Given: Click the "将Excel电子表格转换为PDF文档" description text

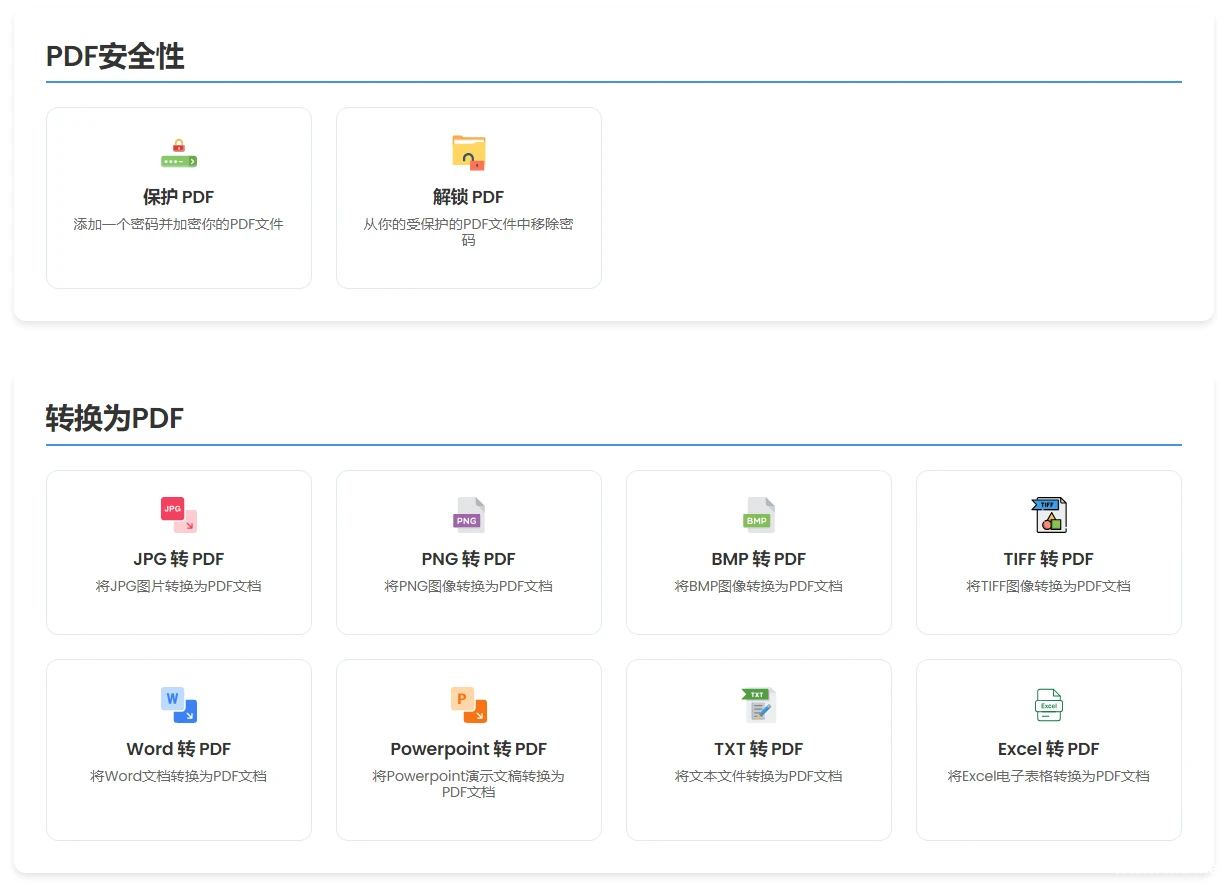Looking at the screenshot, I should [1048, 776].
